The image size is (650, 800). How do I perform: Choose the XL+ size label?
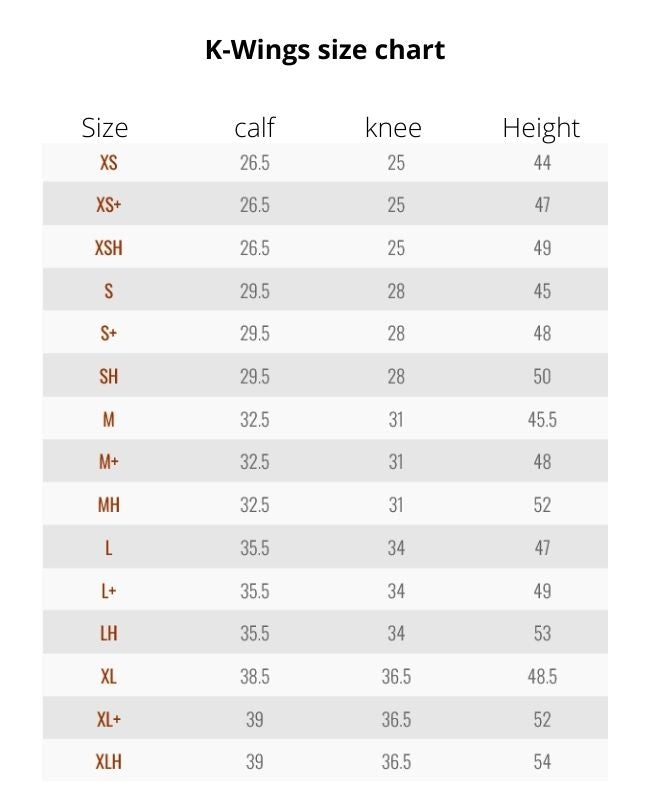pyautogui.click(x=108, y=720)
